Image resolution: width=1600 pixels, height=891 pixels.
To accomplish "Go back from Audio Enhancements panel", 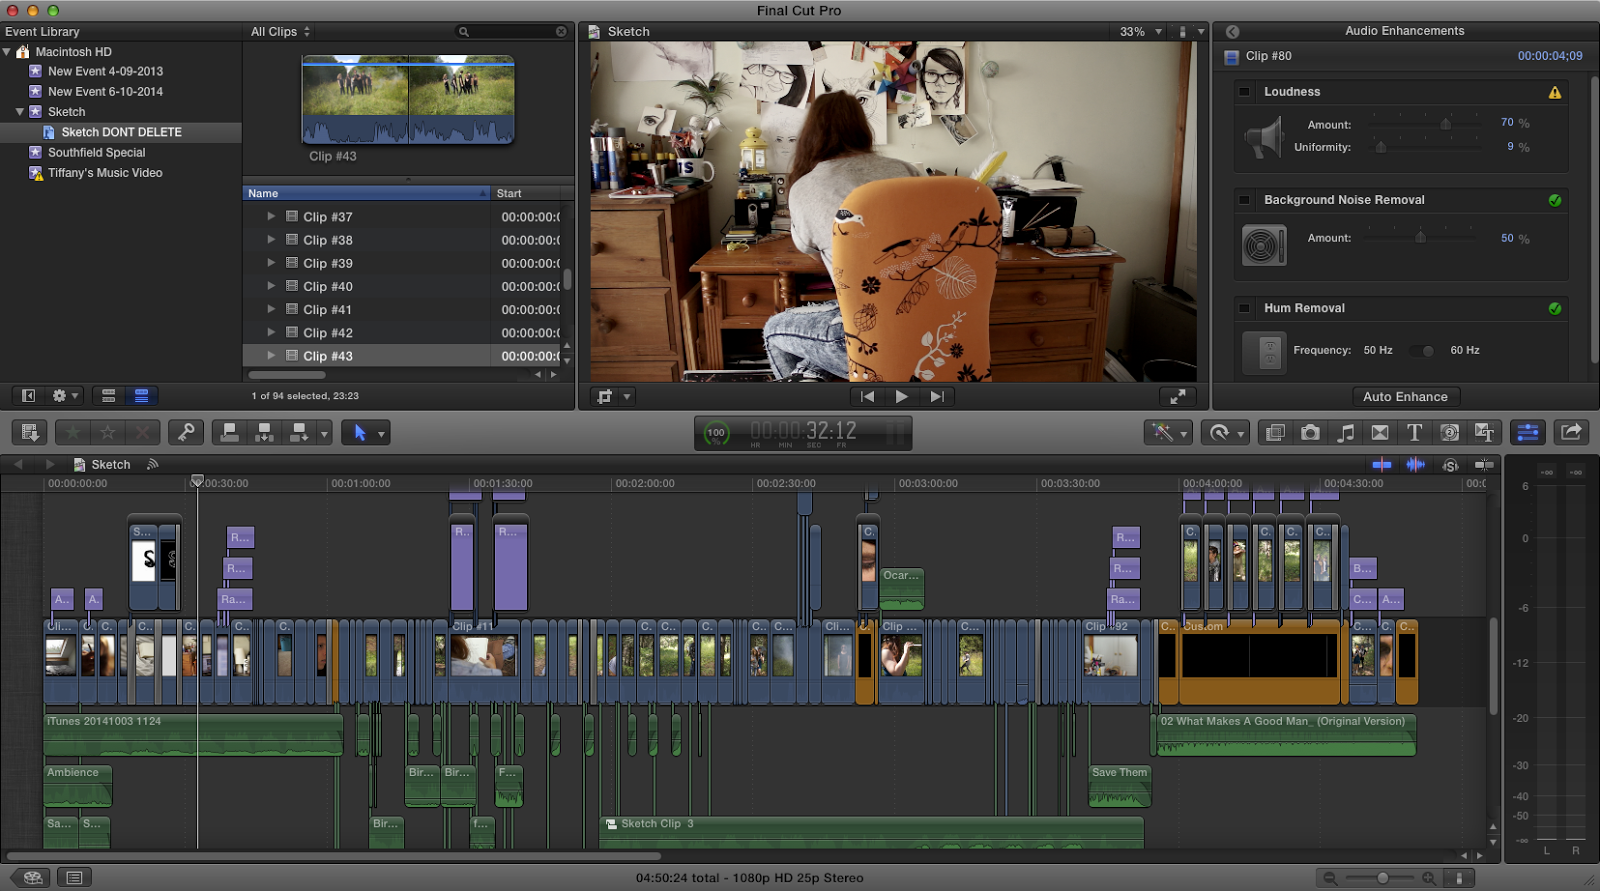I will (1232, 31).
